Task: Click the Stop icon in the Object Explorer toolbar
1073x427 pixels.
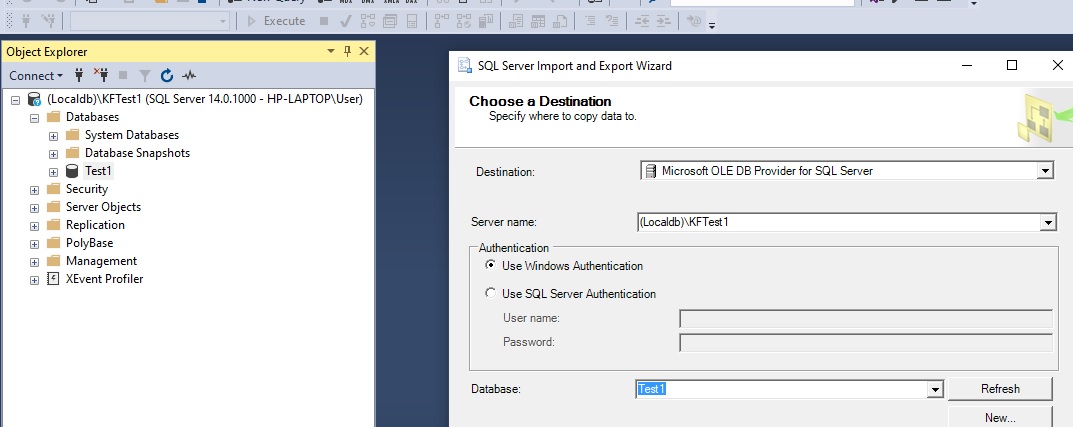Action: (123, 75)
